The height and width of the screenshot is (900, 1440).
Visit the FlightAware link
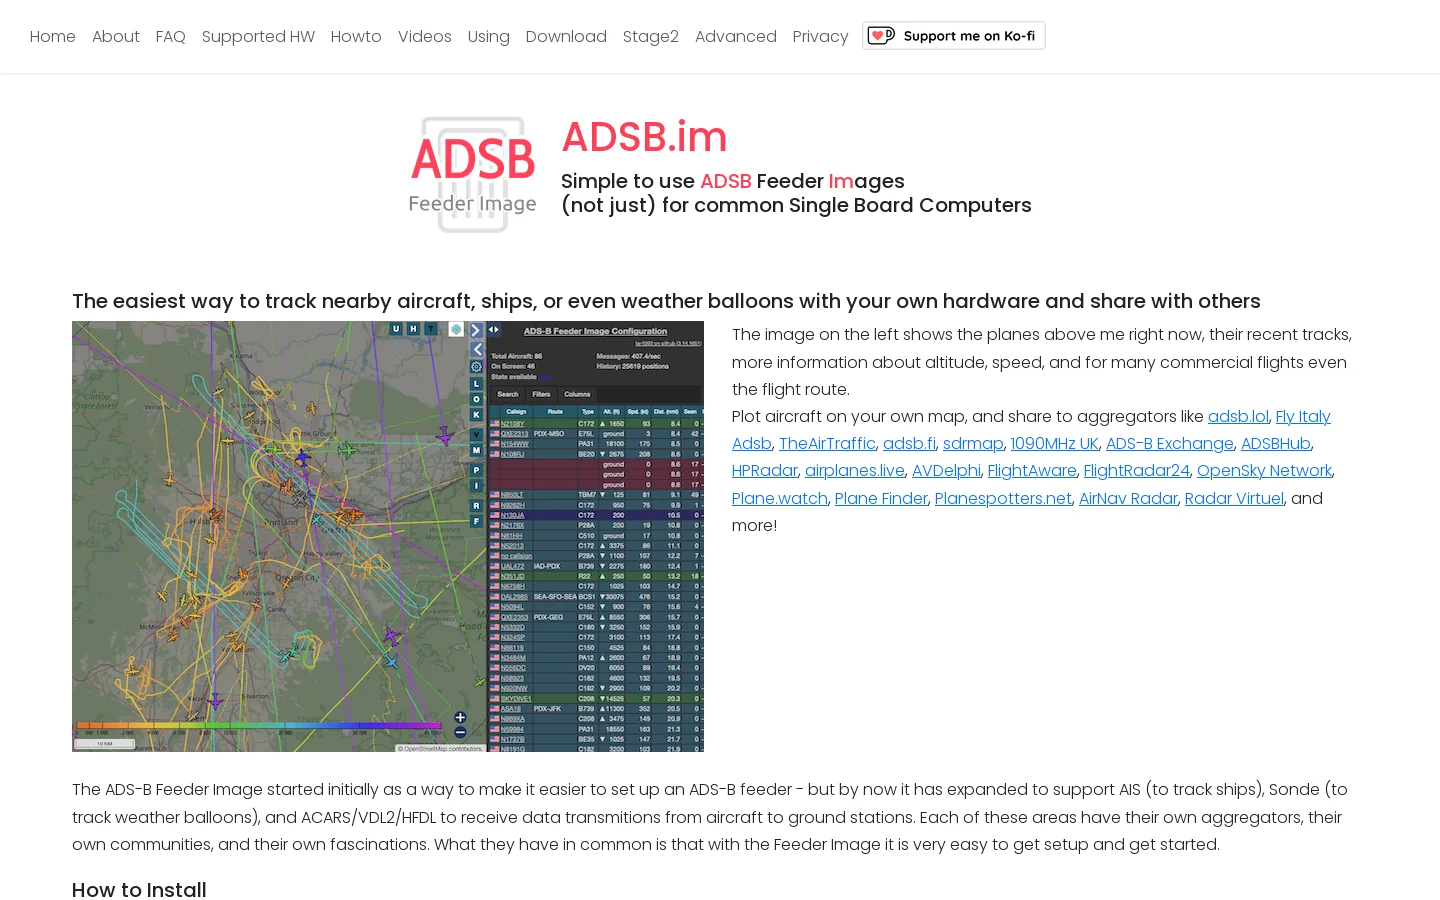[x=1032, y=470]
